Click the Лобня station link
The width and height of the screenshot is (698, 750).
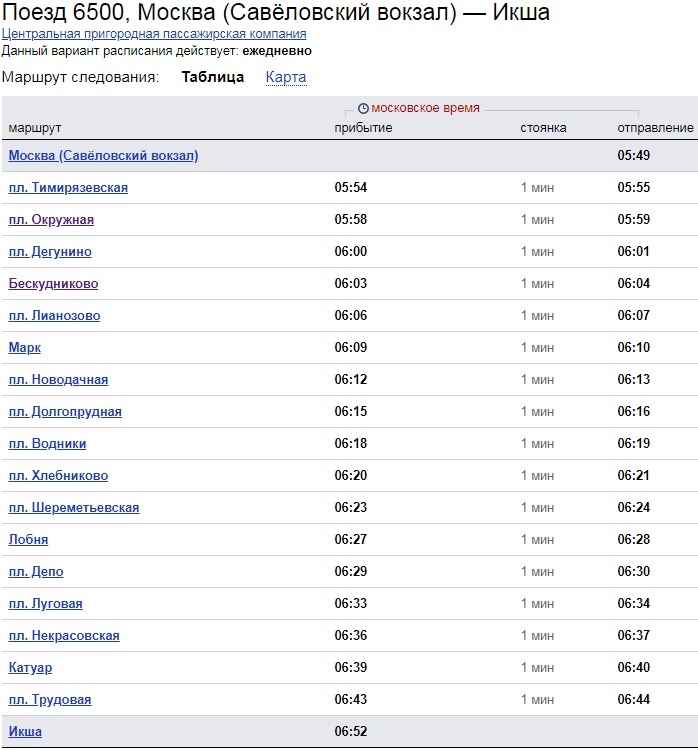click(x=28, y=540)
